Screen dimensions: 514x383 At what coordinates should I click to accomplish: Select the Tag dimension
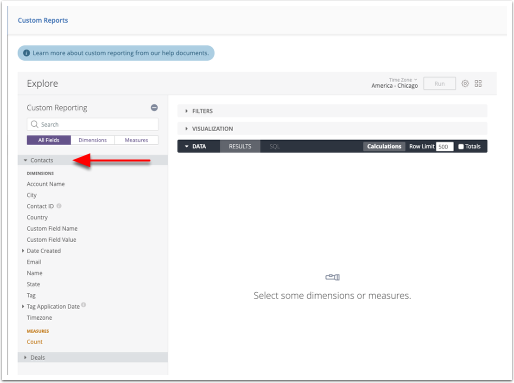pyautogui.click(x=31, y=295)
